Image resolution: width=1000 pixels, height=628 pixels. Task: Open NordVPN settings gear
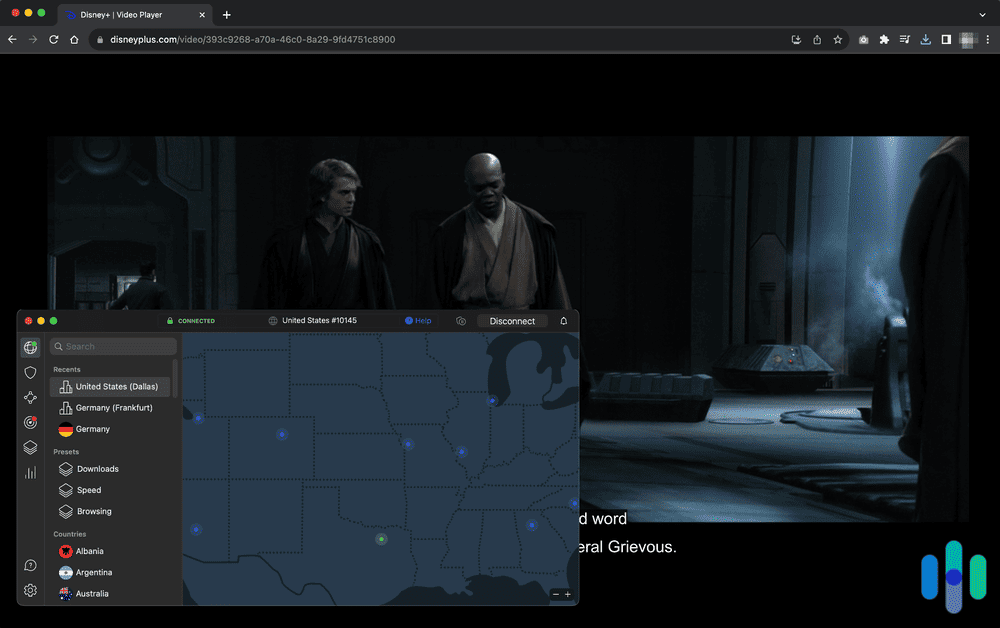pos(30,590)
